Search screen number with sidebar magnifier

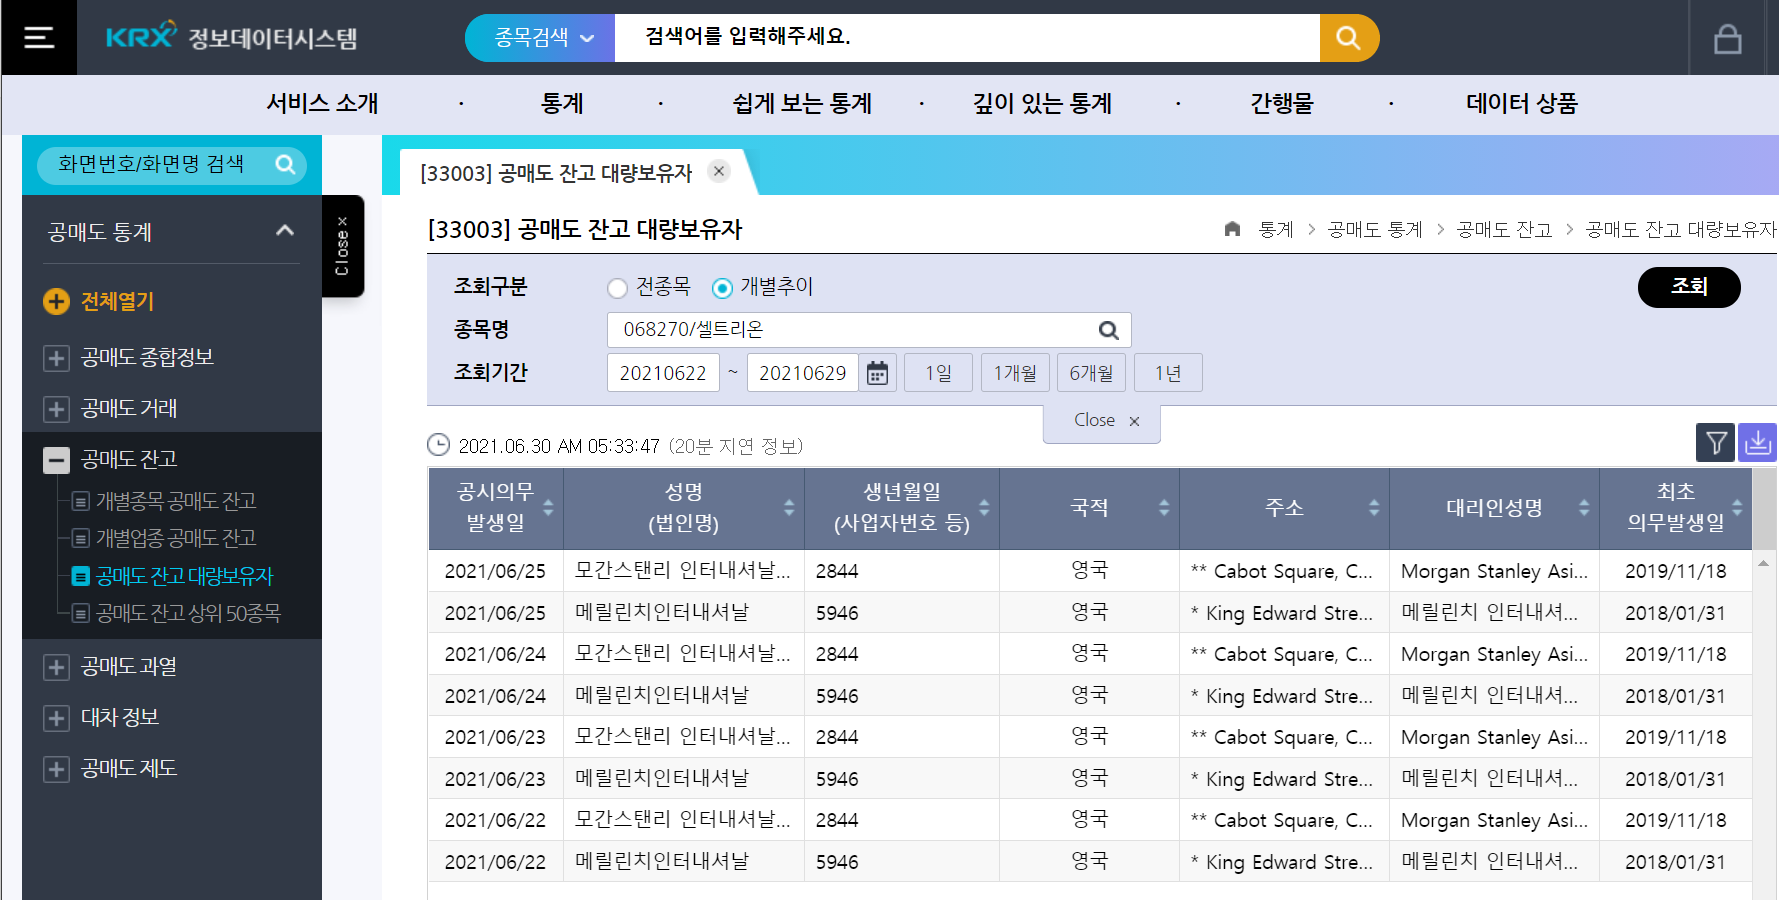tap(285, 164)
